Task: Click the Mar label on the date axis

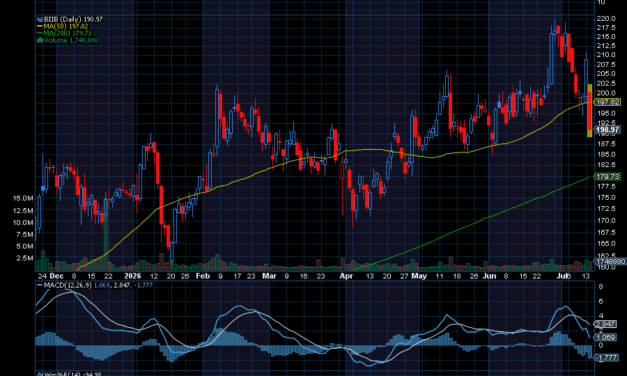Action: pyautogui.click(x=269, y=276)
